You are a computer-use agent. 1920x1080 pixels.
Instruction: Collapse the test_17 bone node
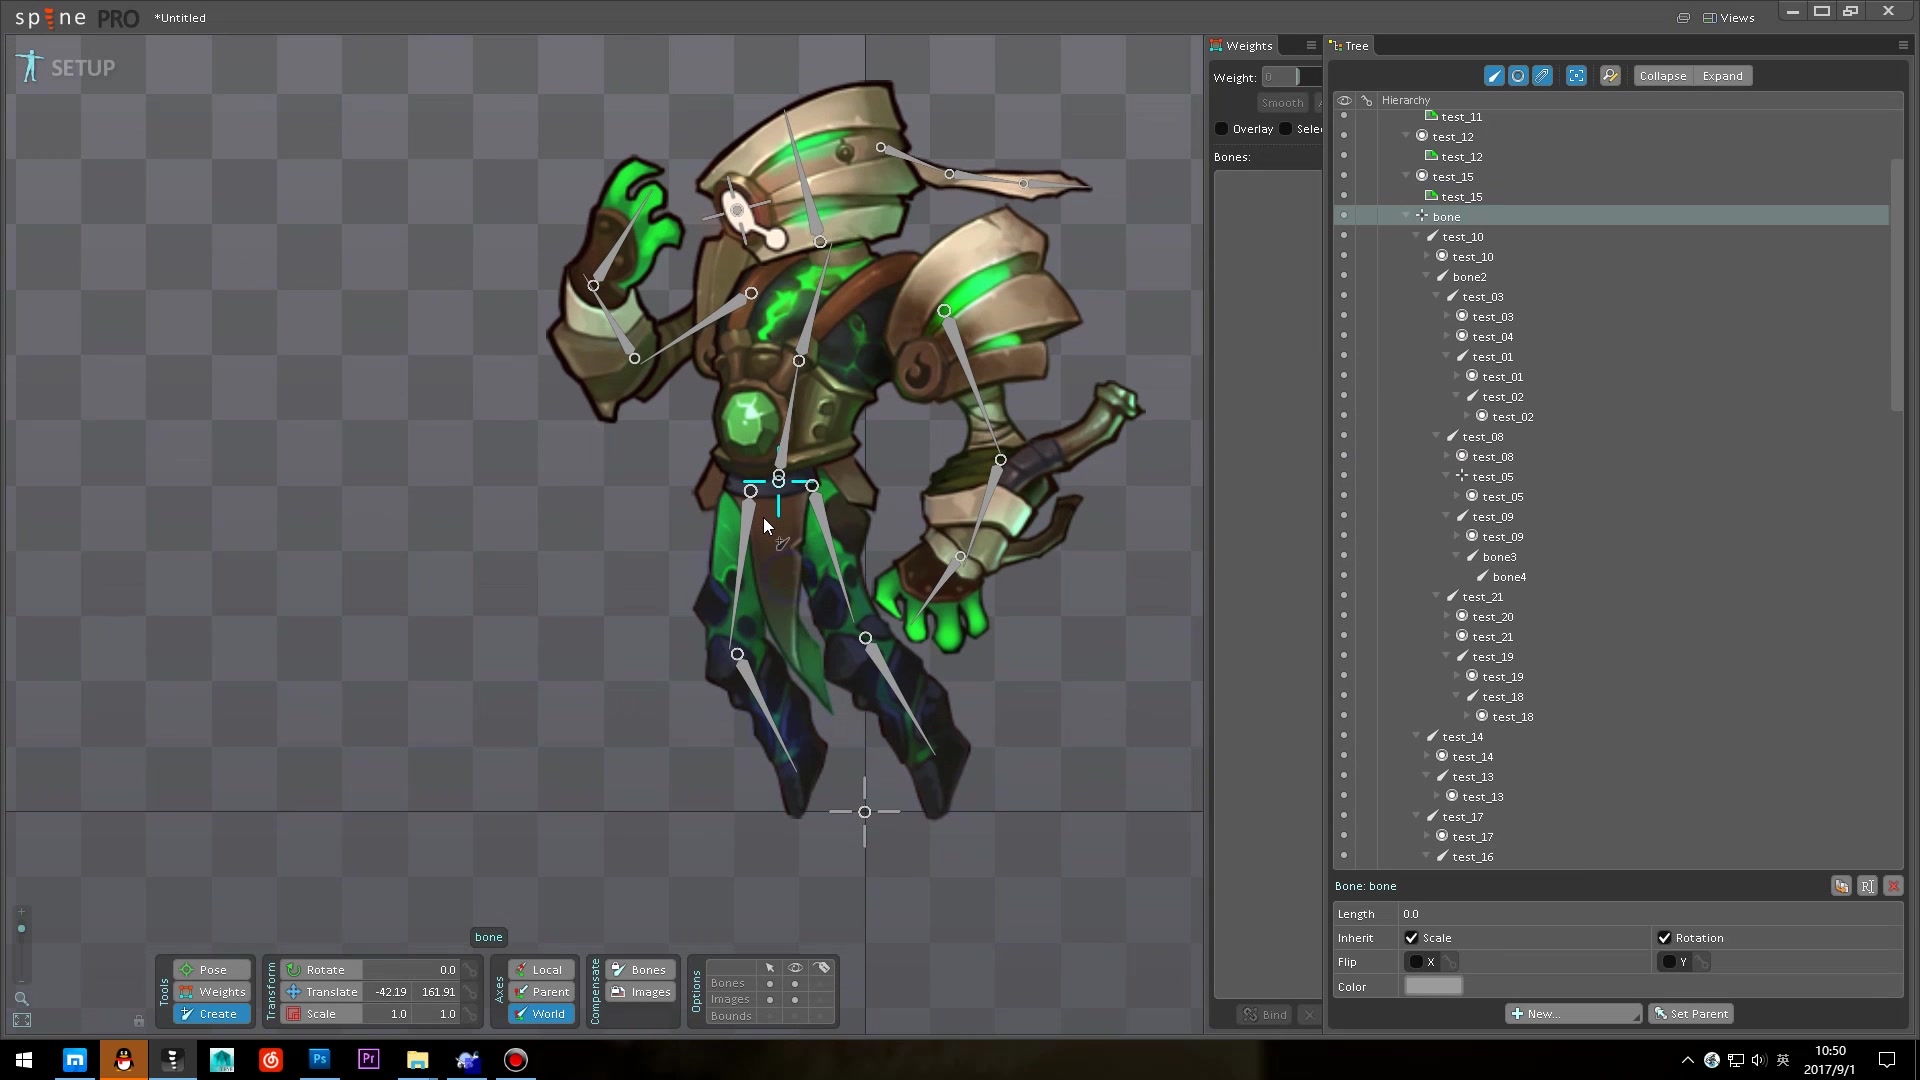click(x=1417, y=816)
